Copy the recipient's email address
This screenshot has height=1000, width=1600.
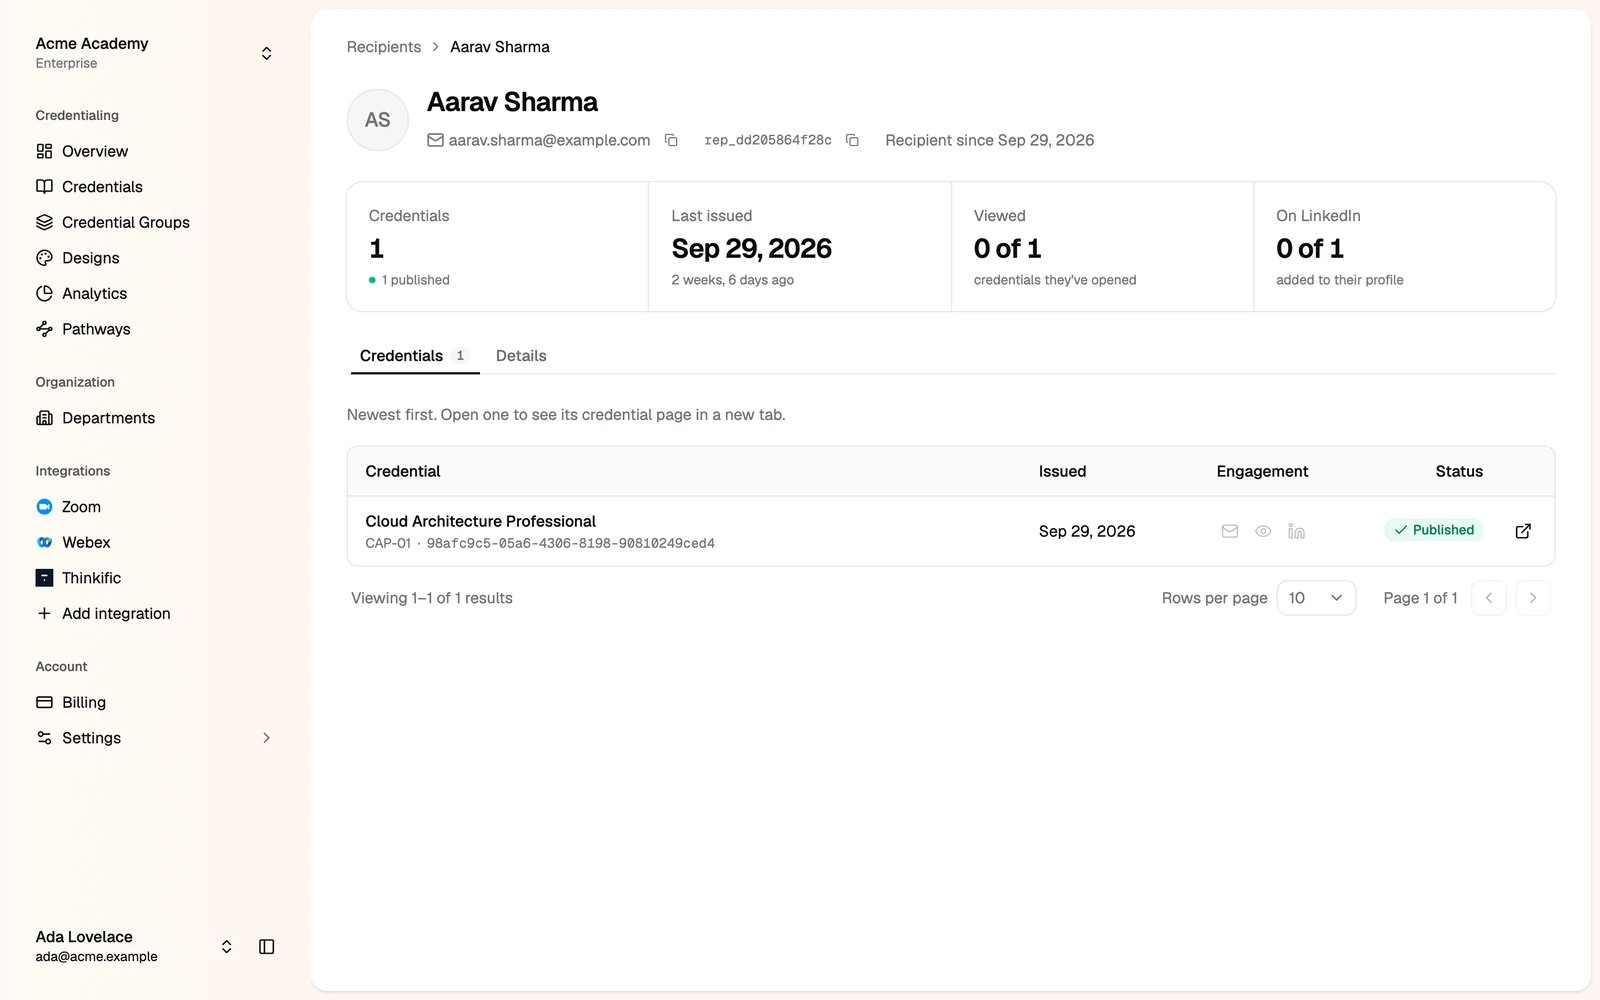click(x=672, y=141)
